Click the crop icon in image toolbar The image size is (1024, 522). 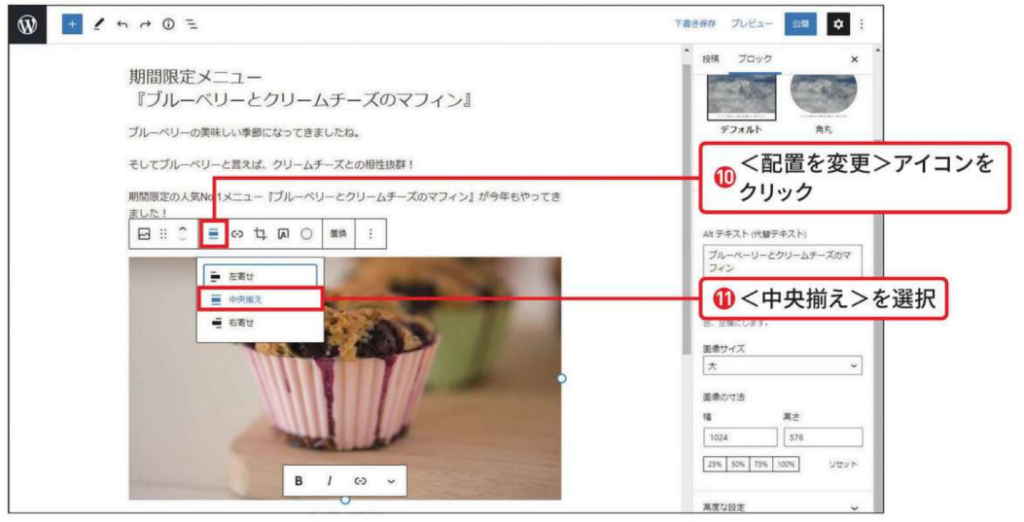pos(260,233)
